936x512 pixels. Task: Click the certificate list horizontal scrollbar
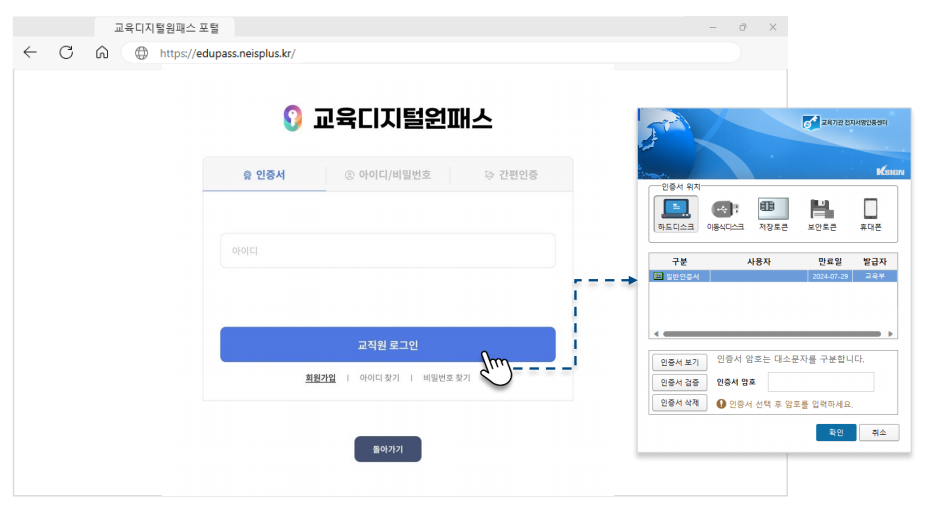[x=772, y=334]
